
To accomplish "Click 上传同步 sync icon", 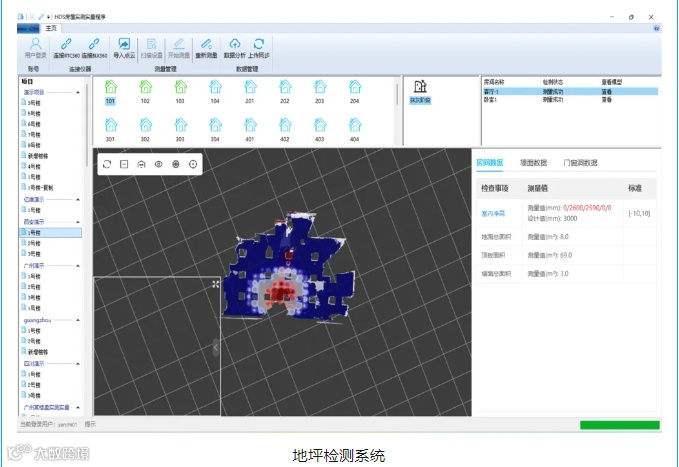I will 259,43.
